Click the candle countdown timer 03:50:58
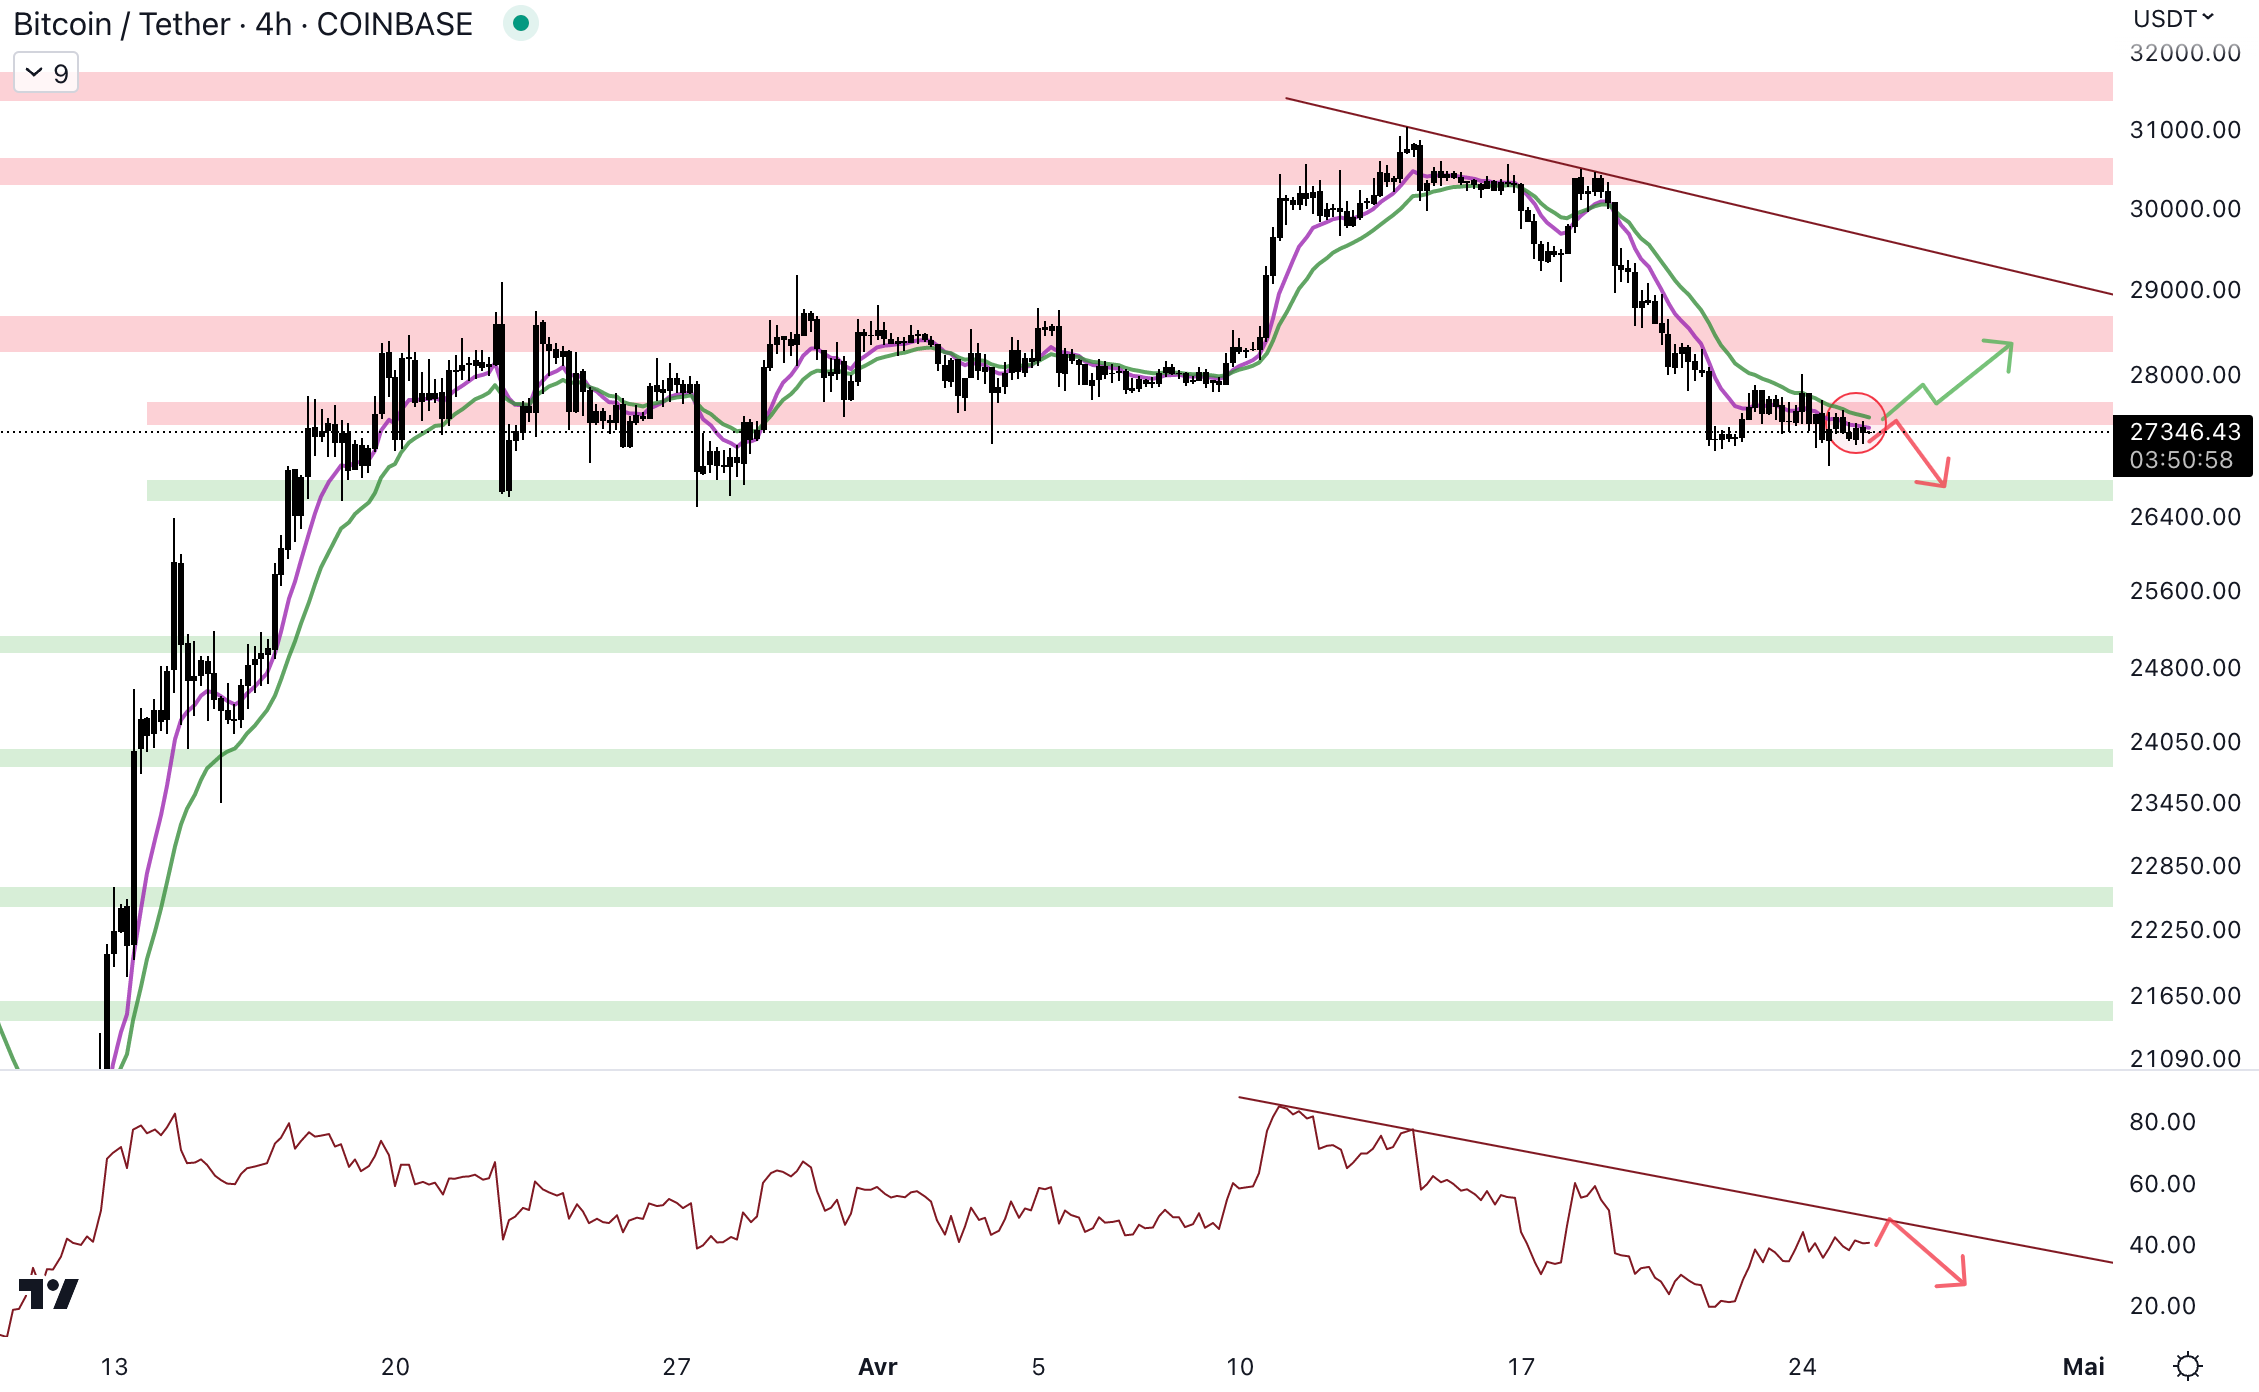 pyautogui.click(x=2181, y=460)
